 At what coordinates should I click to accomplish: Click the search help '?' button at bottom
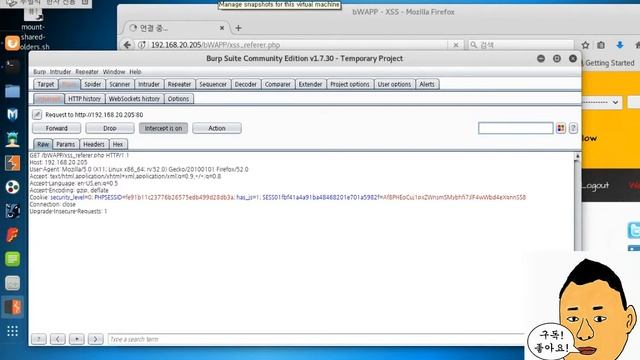coord(39,339)
